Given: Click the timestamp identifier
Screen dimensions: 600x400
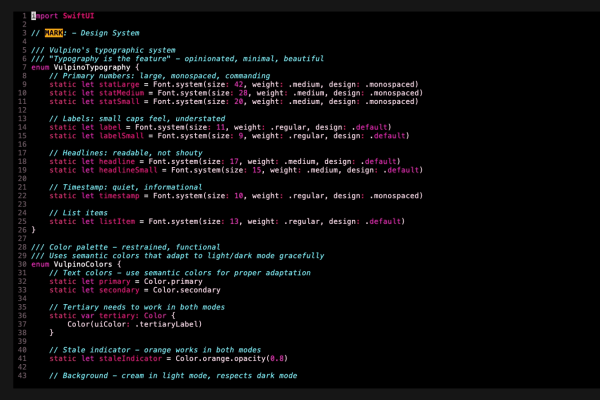Looking at the screenshot, I should click(119, 196).
